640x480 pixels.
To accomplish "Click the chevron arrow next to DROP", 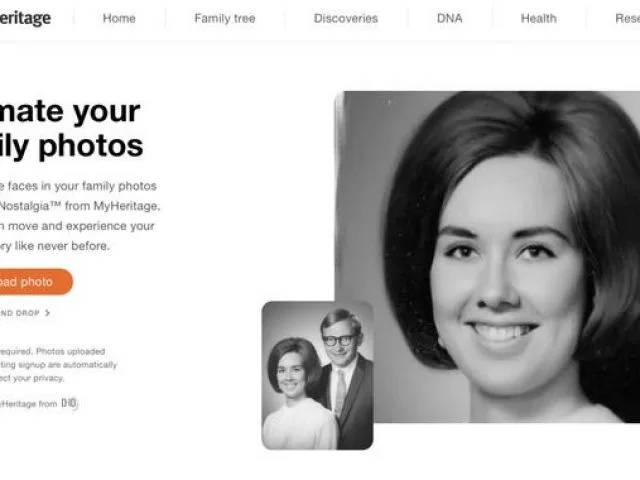I will [47, 313].
